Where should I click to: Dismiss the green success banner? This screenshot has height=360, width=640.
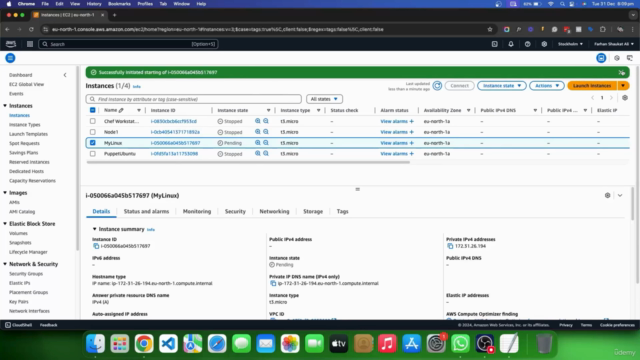[x=621, y=72]
